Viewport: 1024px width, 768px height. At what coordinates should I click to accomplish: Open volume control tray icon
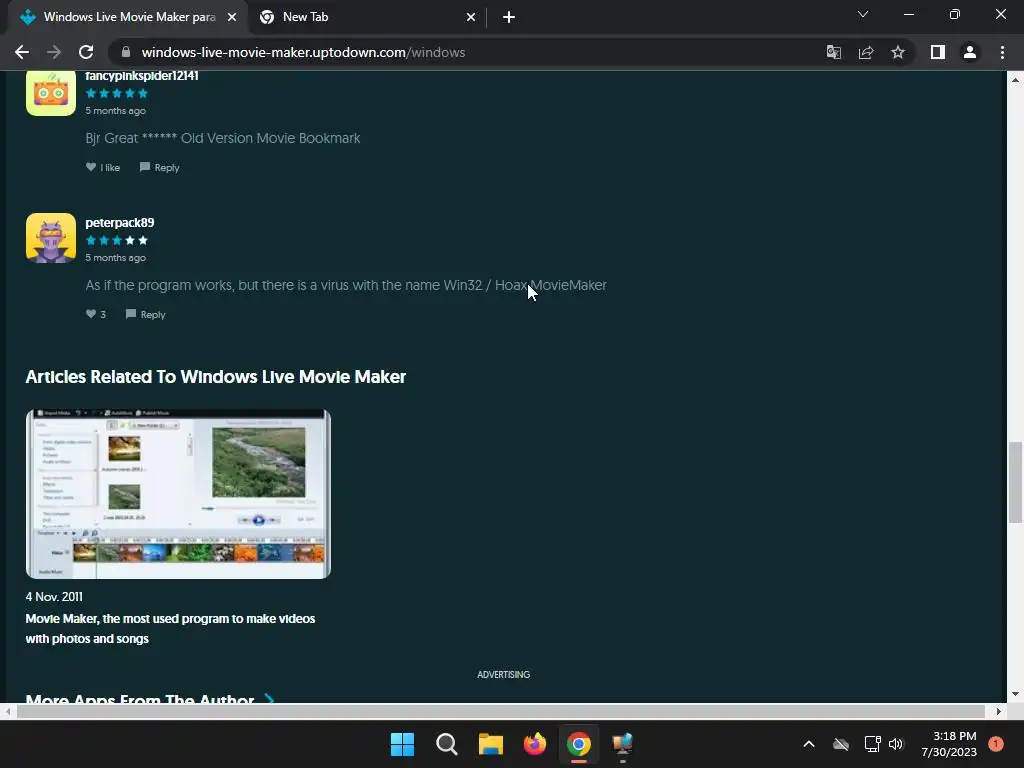(x=896, y=744)
